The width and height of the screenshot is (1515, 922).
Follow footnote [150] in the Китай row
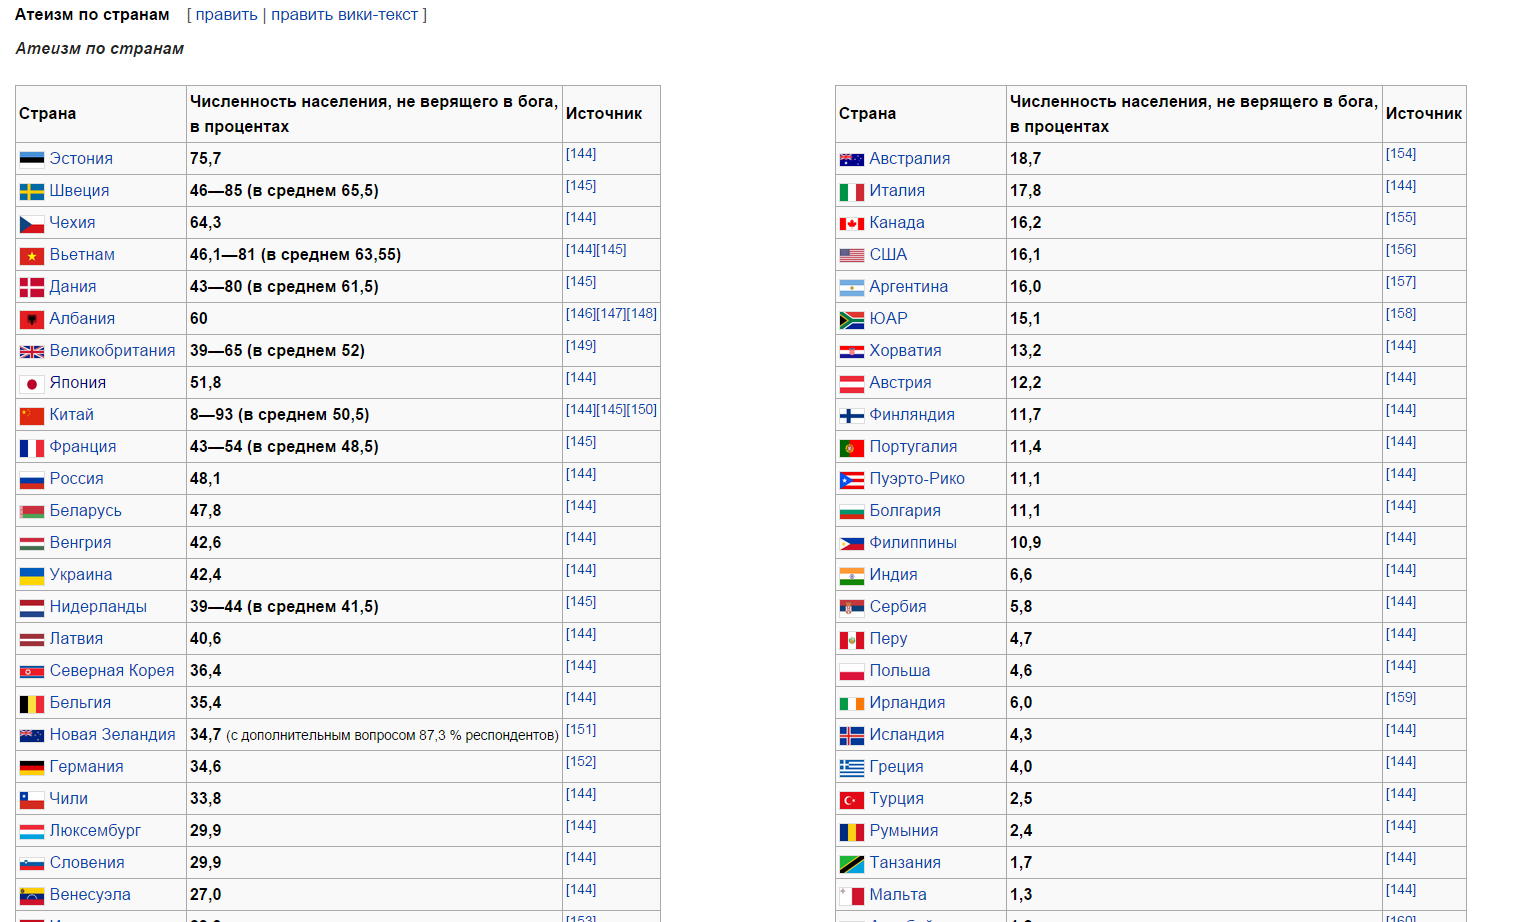tap(642, 410)
